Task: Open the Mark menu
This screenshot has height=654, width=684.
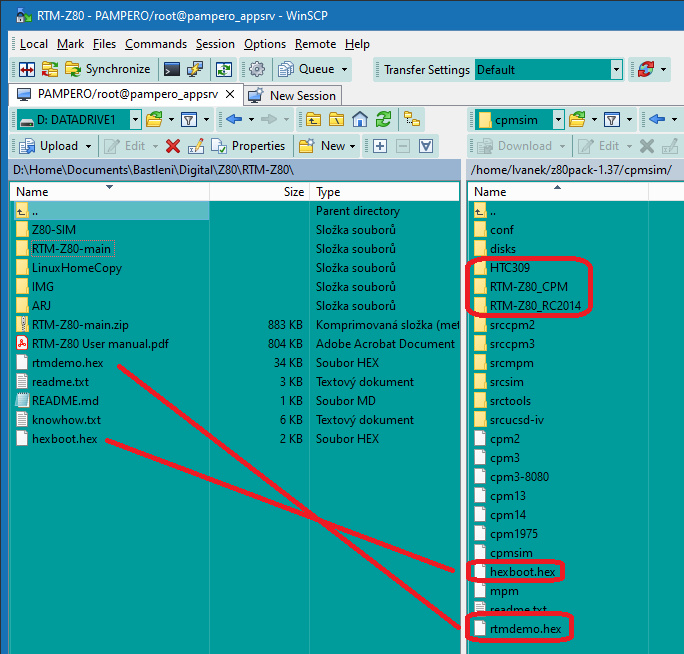Action: 70,44
